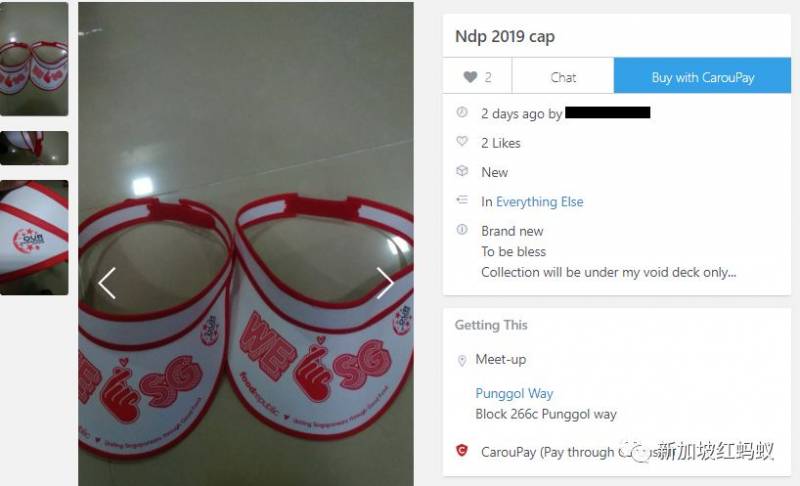Expand the truncated description ending void deck only
800x486 pixels.
coord(608,272)
